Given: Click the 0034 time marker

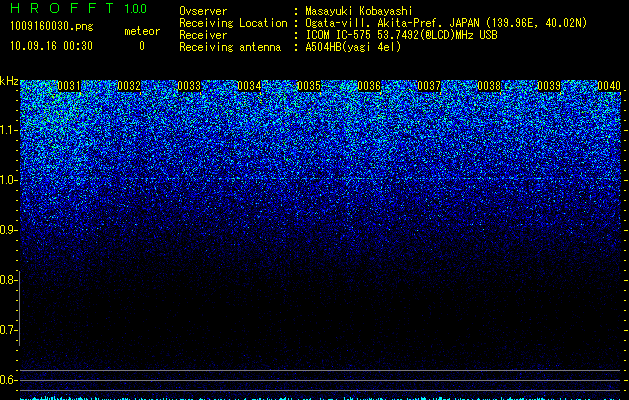Looking at the screenshot, I should click(x=249, y=86).
